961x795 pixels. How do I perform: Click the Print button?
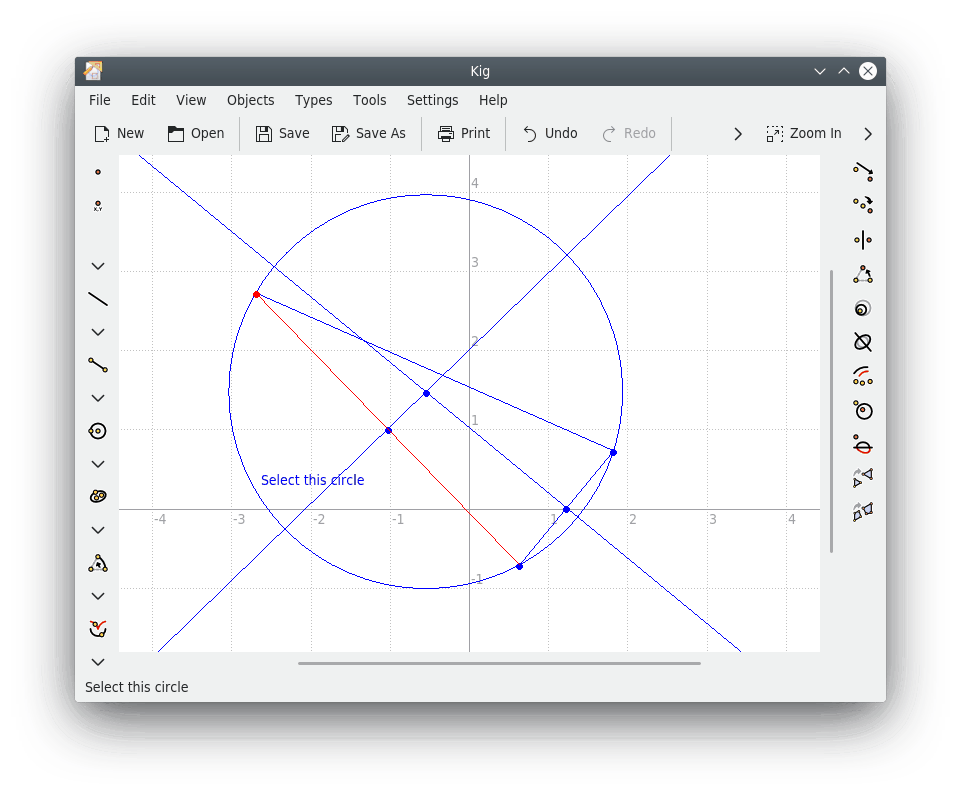[x=464, y=134]
